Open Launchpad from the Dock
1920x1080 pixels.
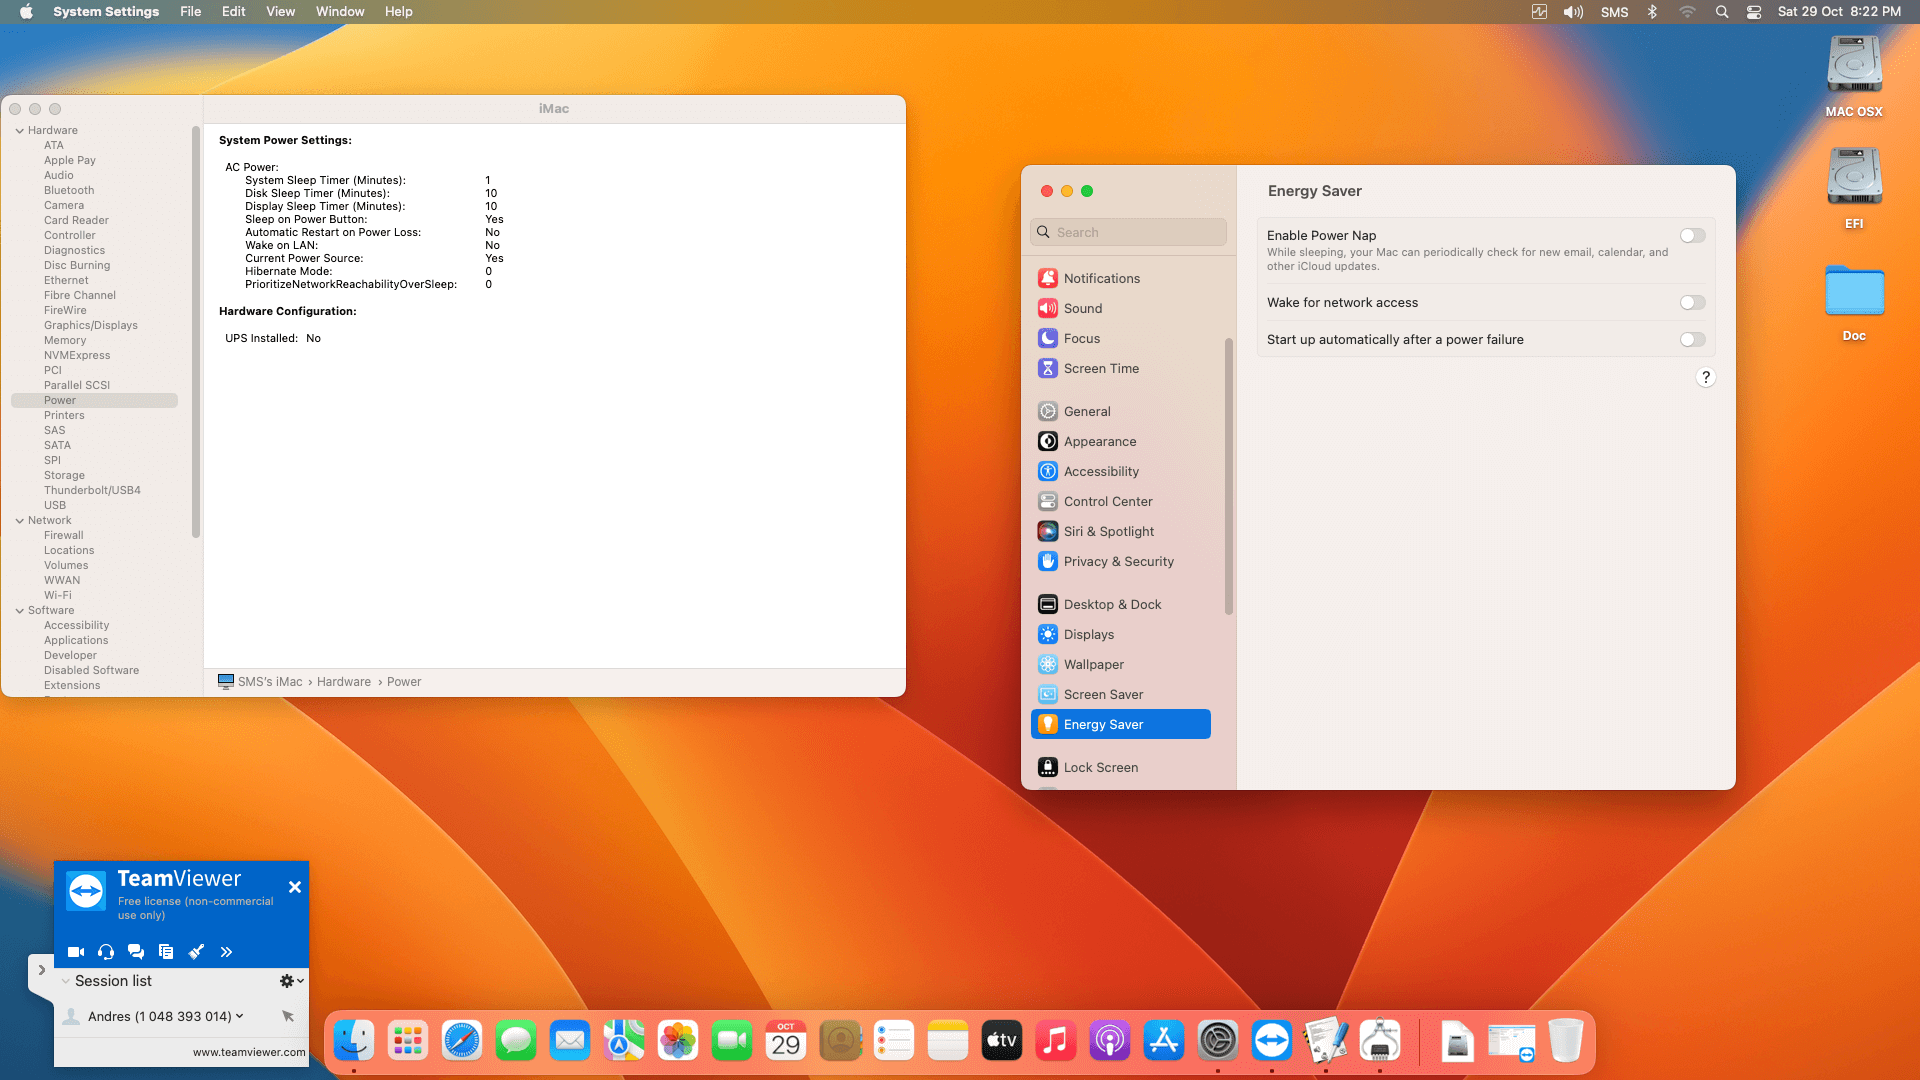(x=408, y=1041)
